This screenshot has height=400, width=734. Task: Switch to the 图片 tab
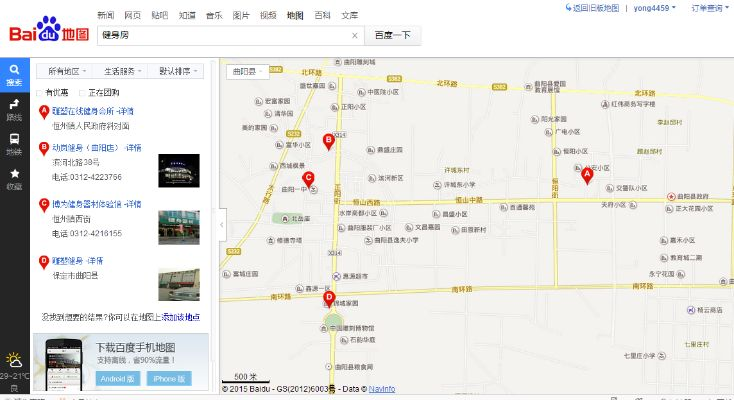click(x=241, y=15)
